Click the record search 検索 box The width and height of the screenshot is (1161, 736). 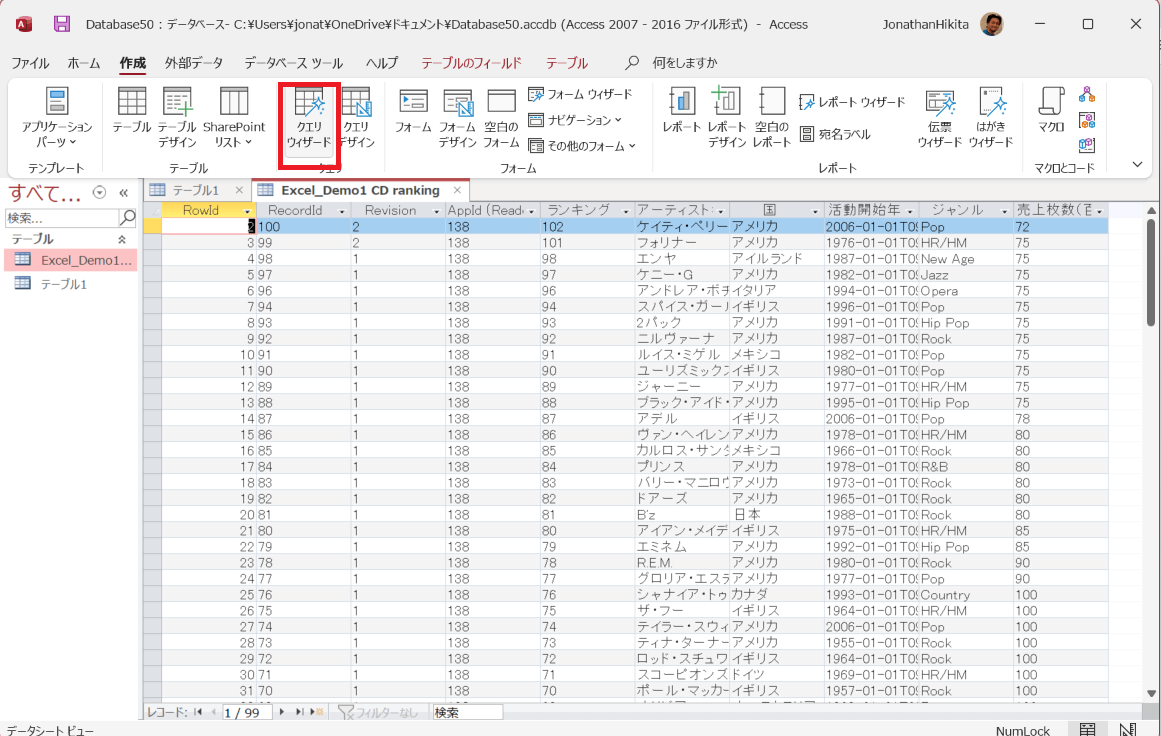pyautogui.click(x=467, y=712)
